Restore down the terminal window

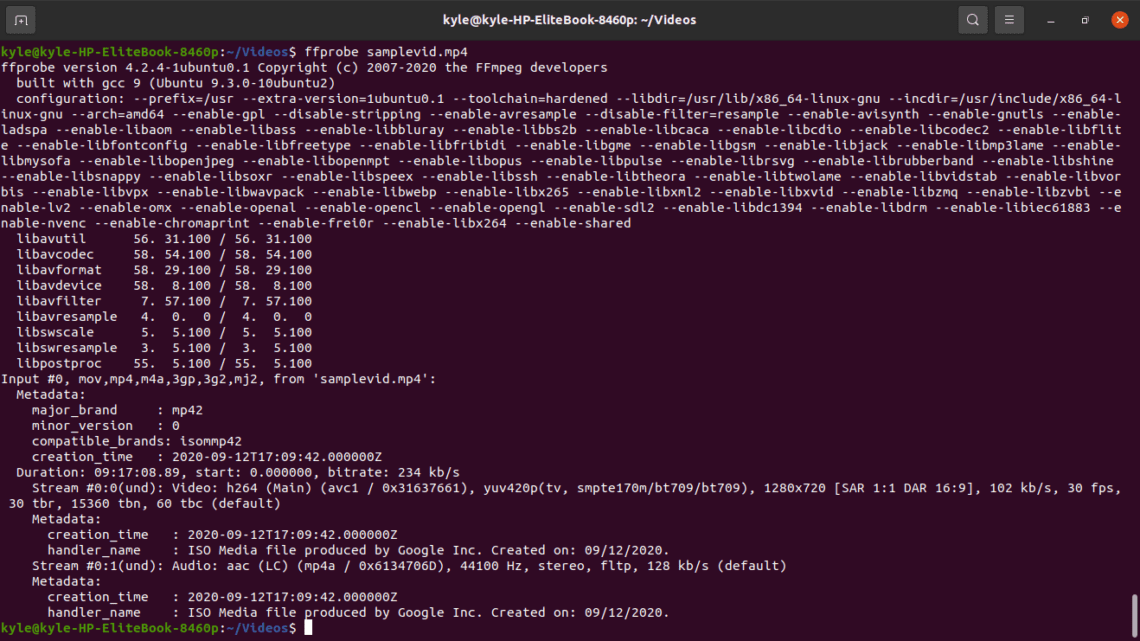coord(1085,20)
